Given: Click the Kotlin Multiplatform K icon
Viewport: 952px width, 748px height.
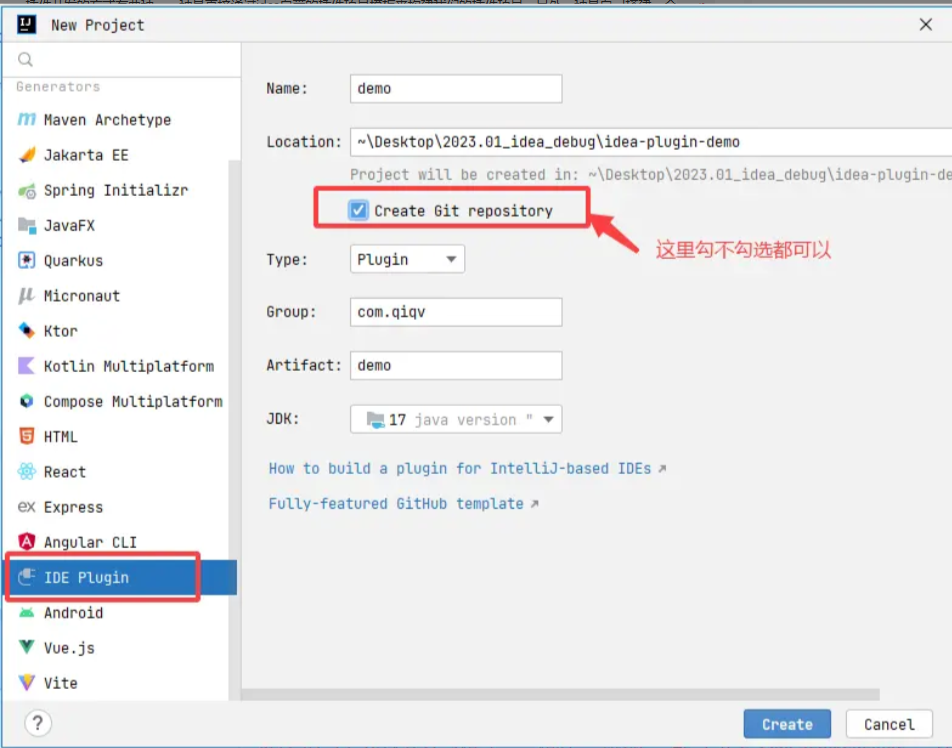Looking at the screenshot, I should 27,366.
